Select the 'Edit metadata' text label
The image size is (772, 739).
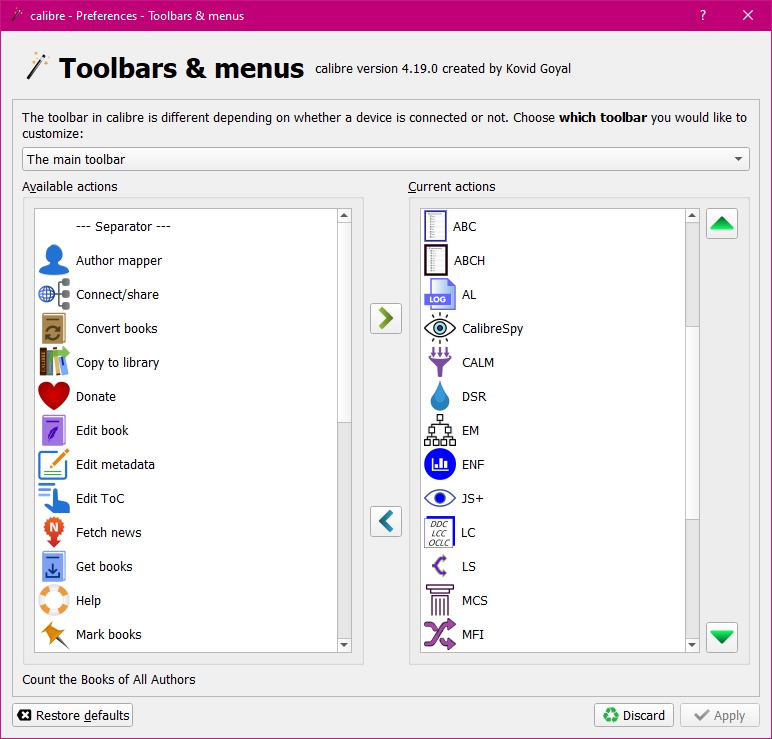115,464
